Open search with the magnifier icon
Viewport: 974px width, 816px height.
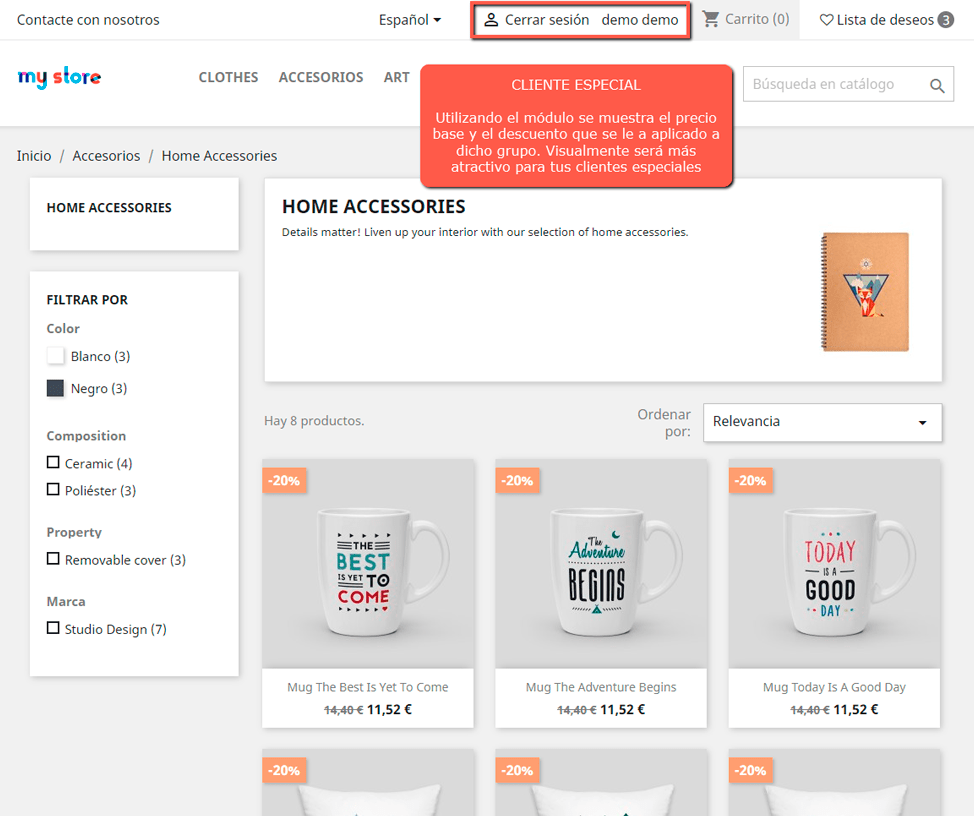(936, 85)
